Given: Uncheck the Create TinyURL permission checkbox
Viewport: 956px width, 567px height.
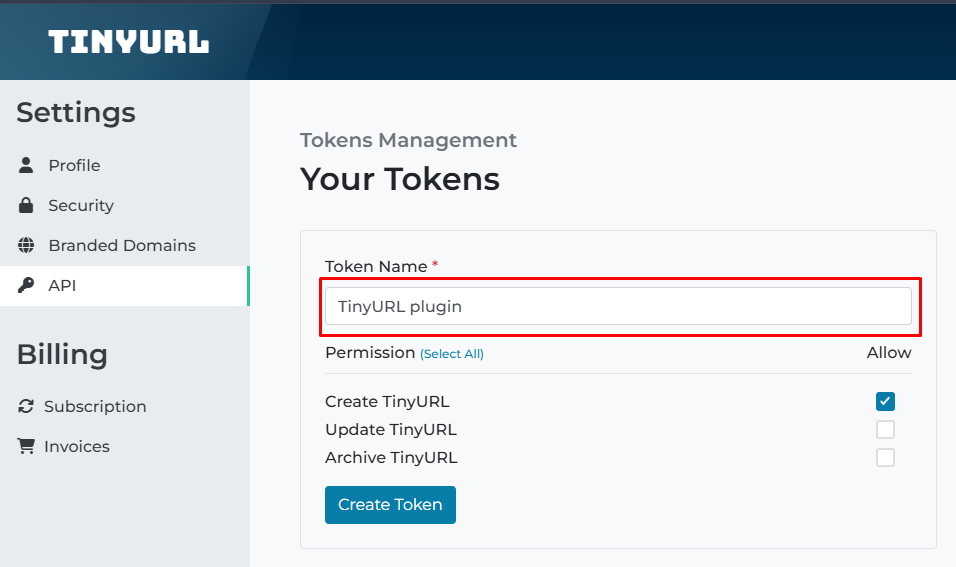Looking at the screenshot, I should click(885, 402).
